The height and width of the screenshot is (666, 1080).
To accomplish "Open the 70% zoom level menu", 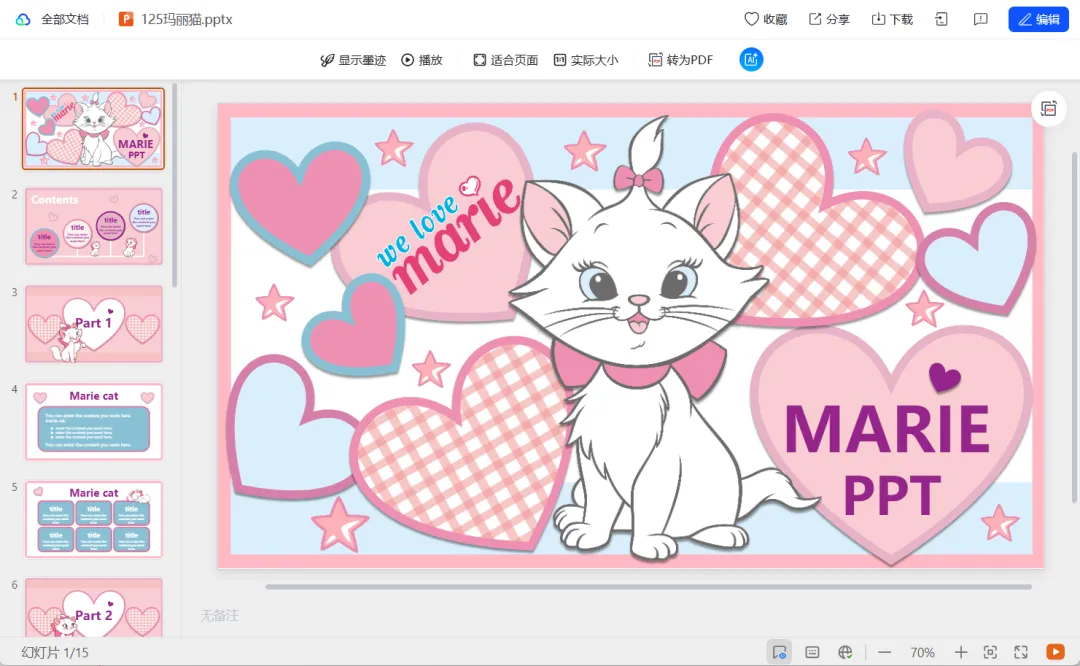I will click(x=922, y=652).
